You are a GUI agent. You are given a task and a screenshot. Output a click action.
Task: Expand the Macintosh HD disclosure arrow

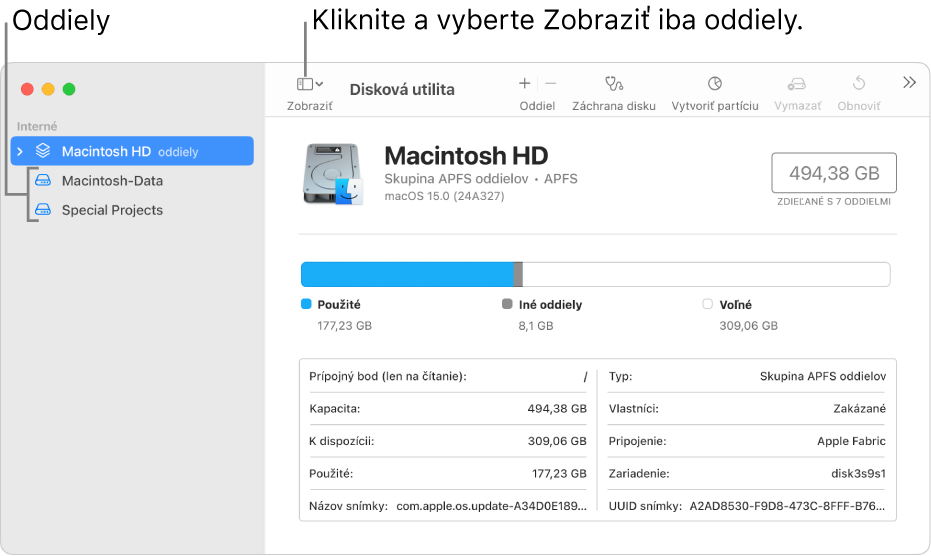tap(20, 151)
